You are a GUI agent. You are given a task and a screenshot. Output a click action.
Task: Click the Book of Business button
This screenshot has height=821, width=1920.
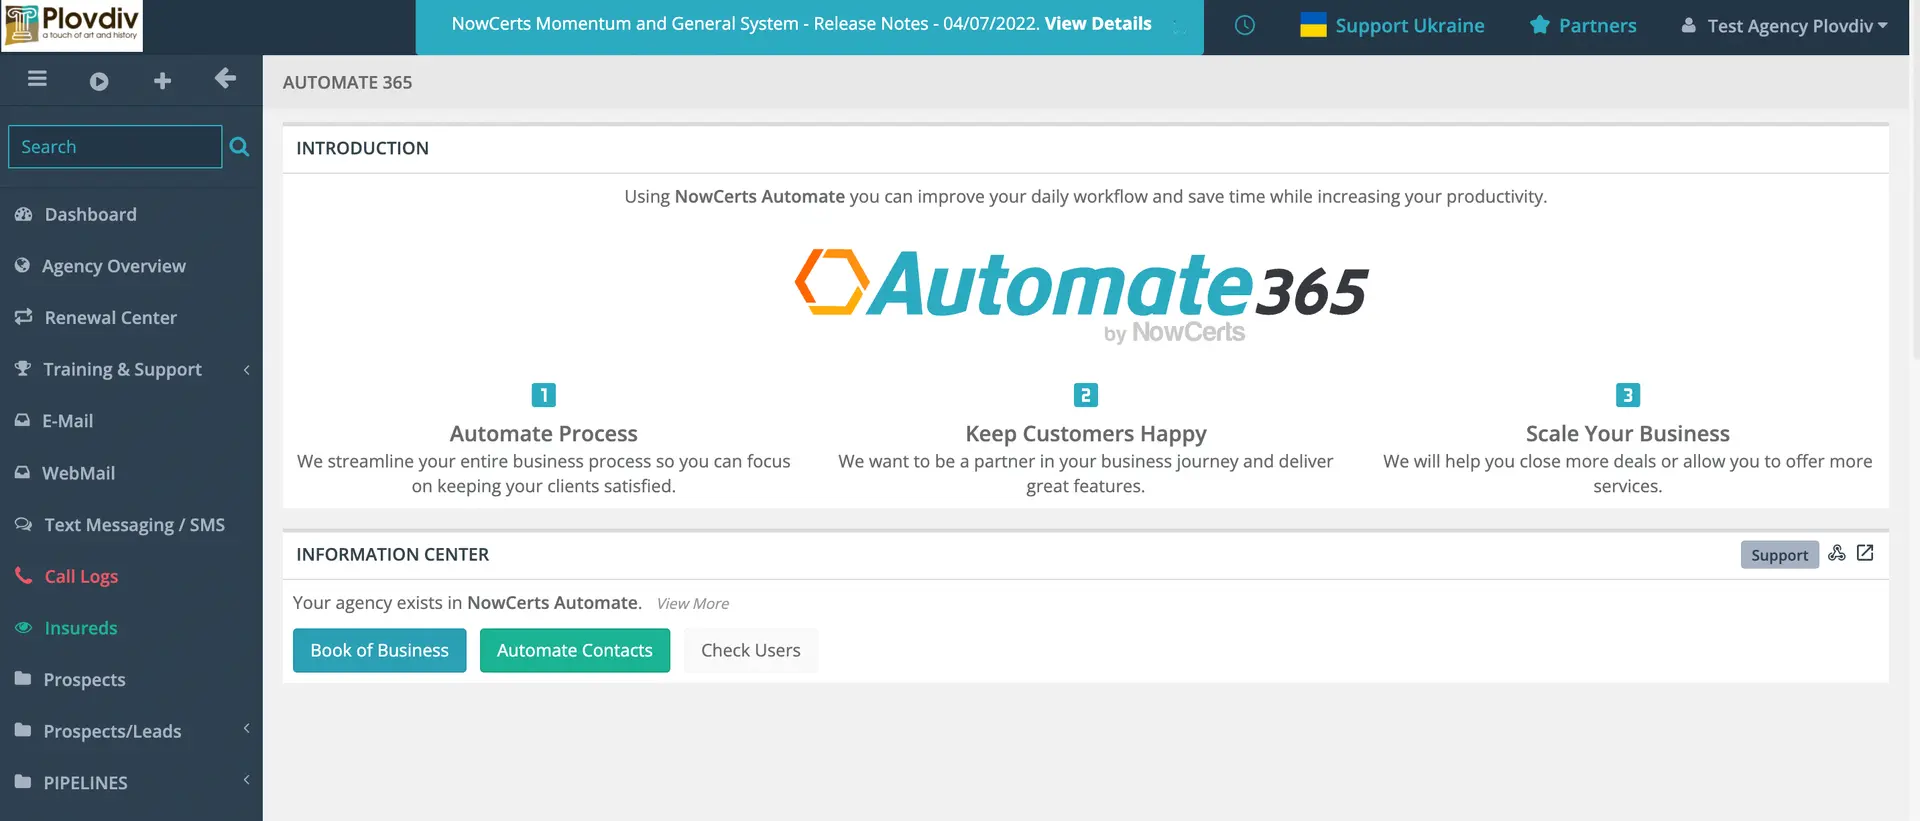[380, 651]
